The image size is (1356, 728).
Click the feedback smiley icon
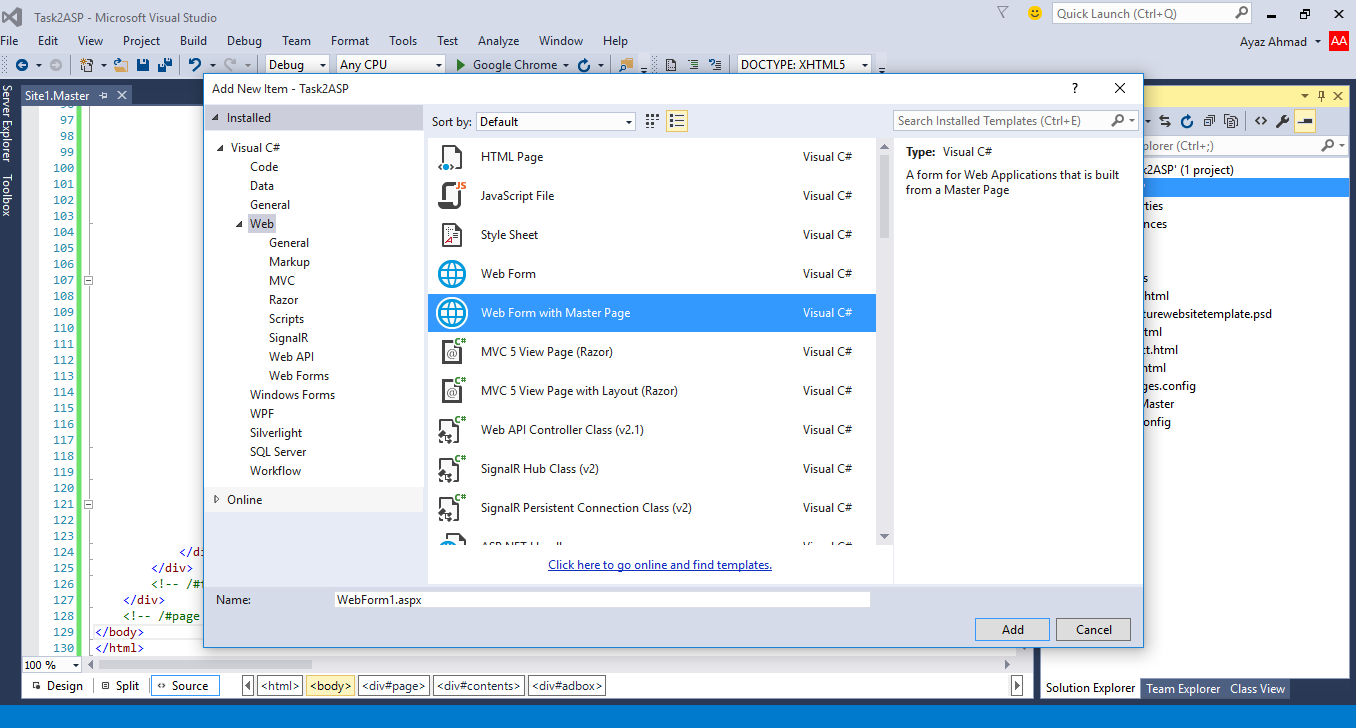[x=1035, y=13]
